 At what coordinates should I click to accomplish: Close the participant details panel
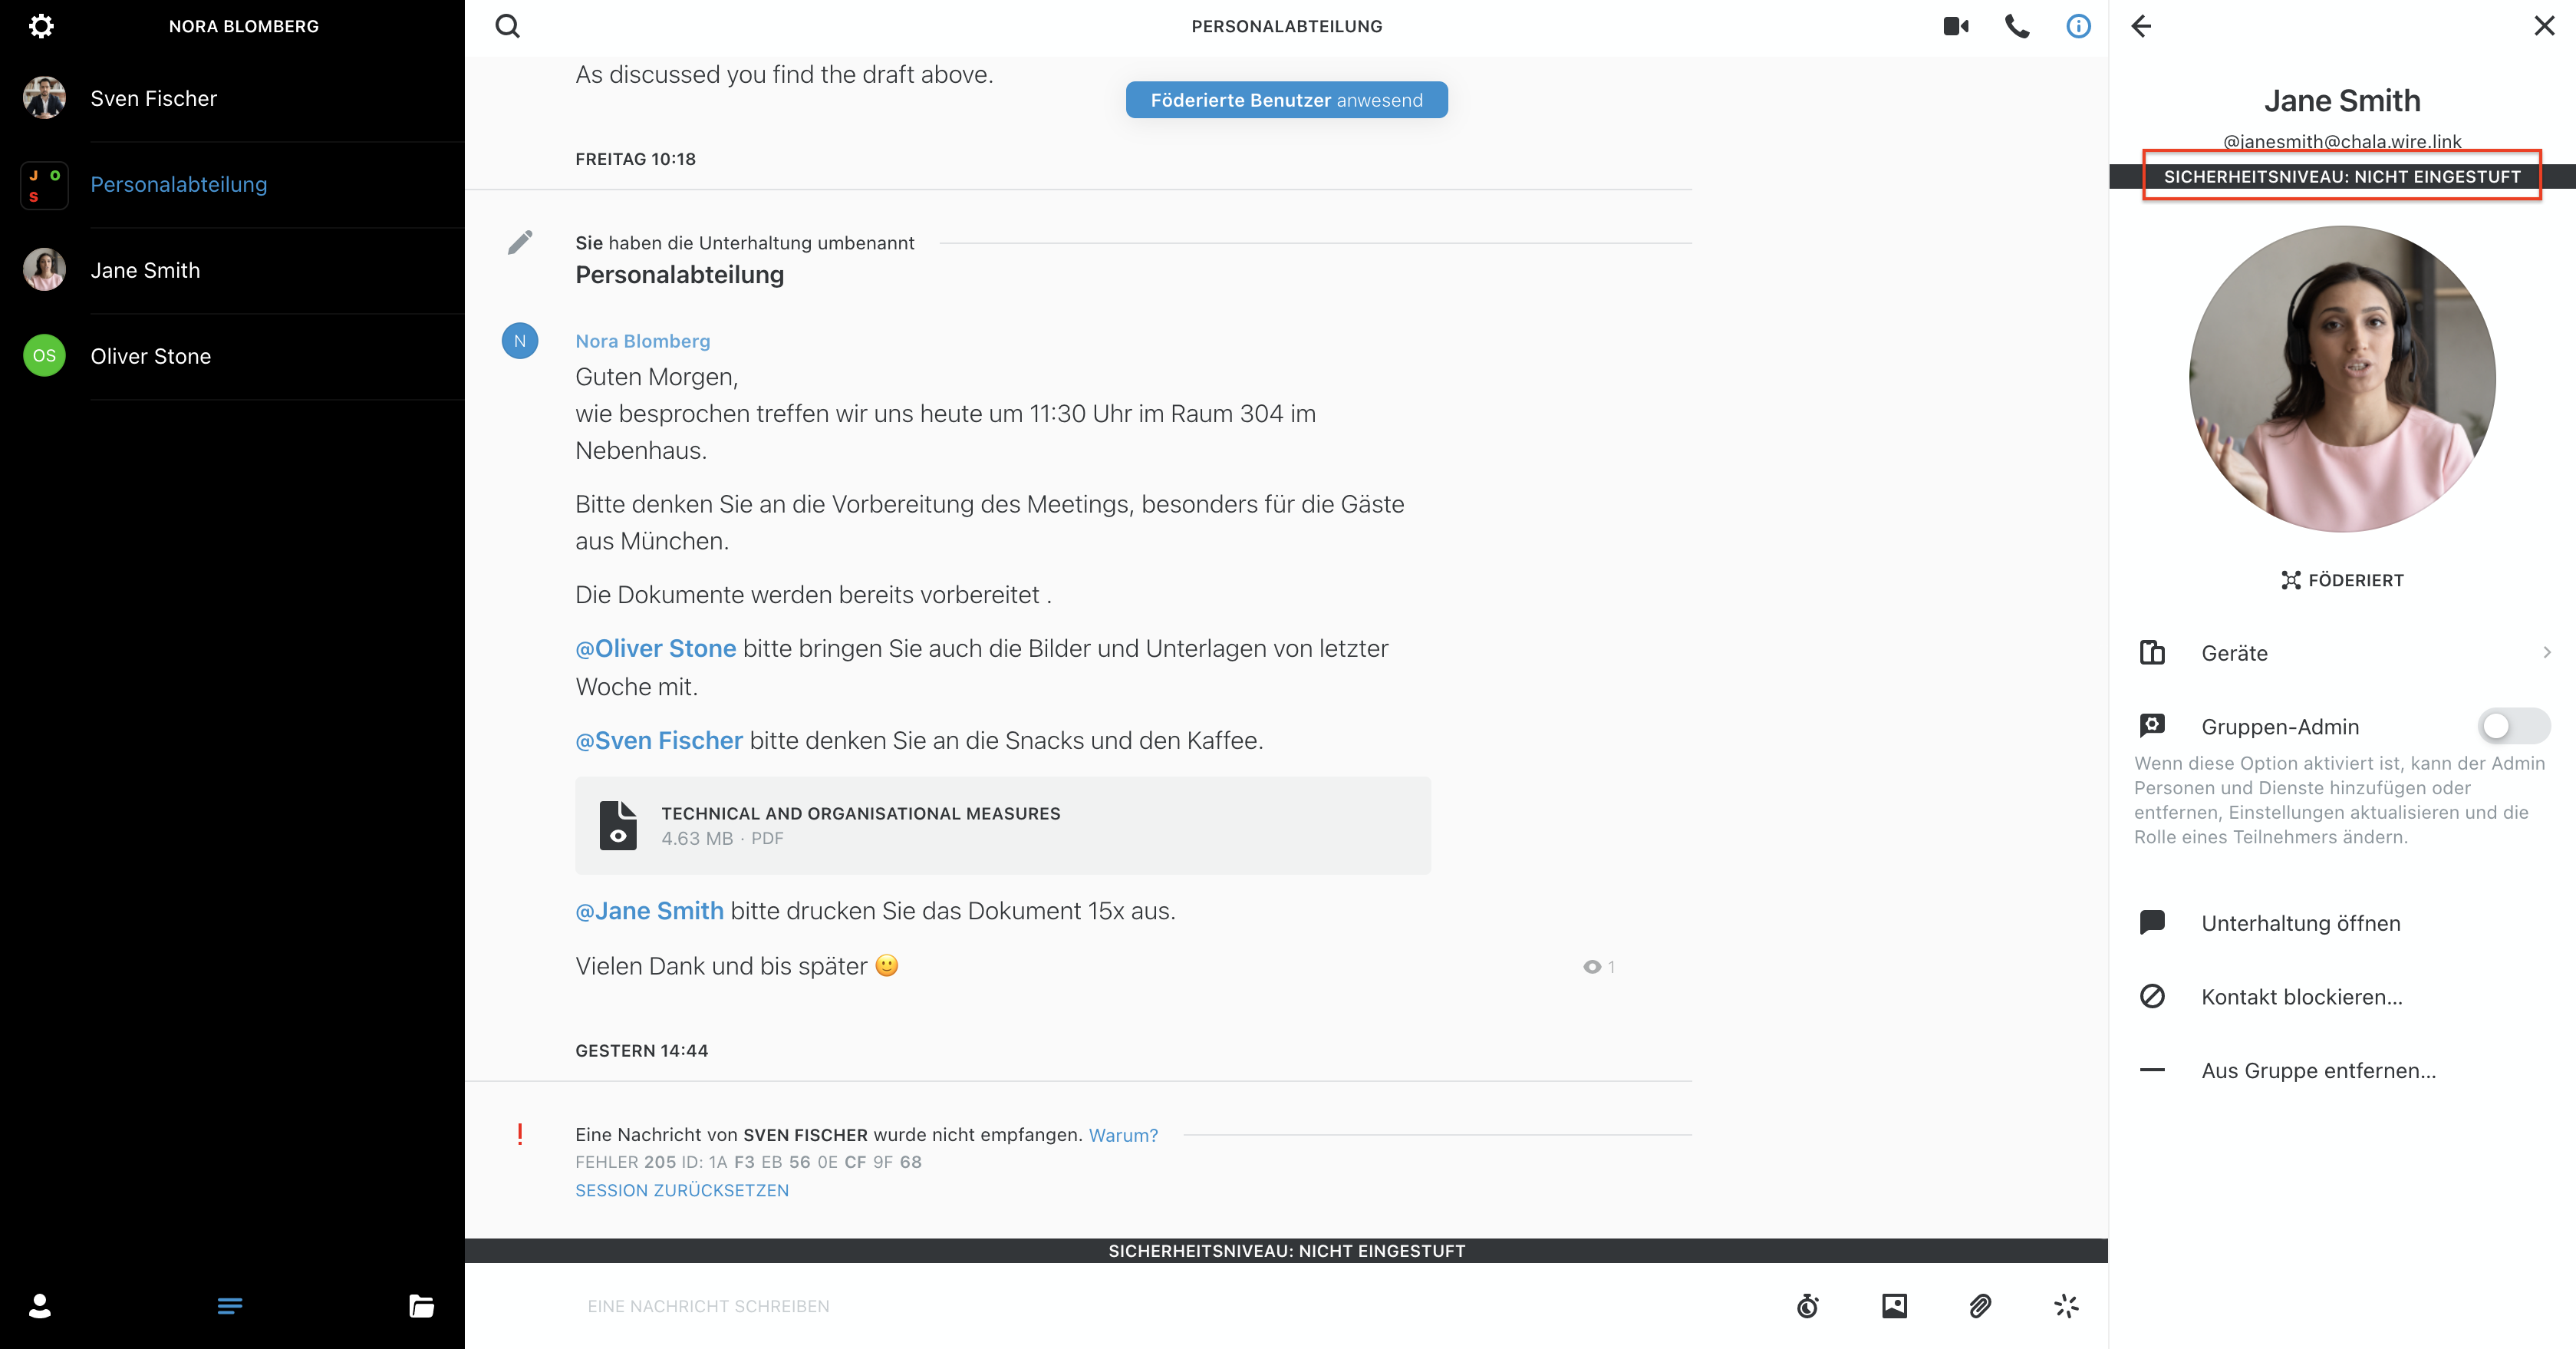click(x=2544, y=26)
